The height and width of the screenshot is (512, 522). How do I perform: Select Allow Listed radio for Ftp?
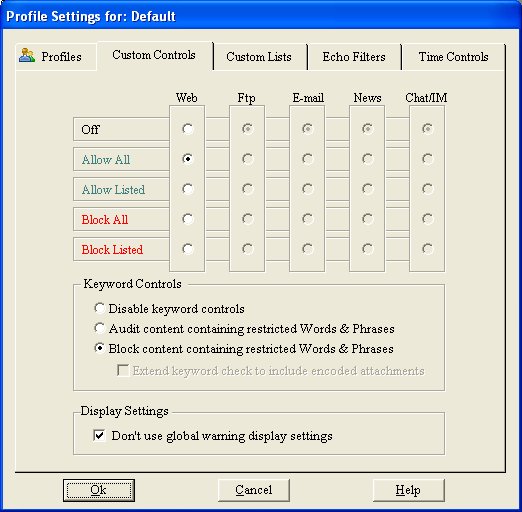coord(247,189)
